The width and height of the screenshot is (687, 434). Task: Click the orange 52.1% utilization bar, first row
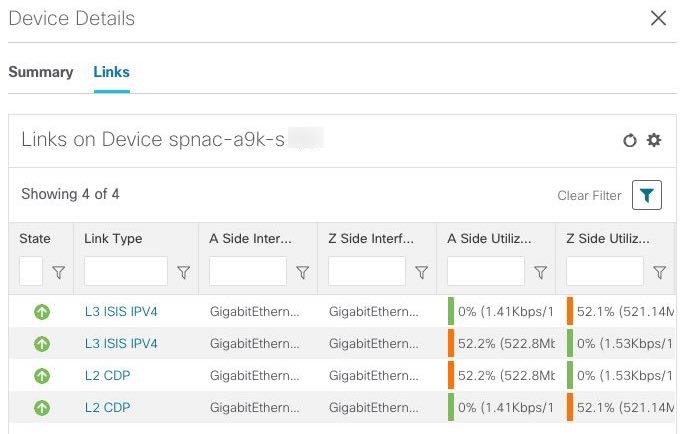tap(570, 312)
